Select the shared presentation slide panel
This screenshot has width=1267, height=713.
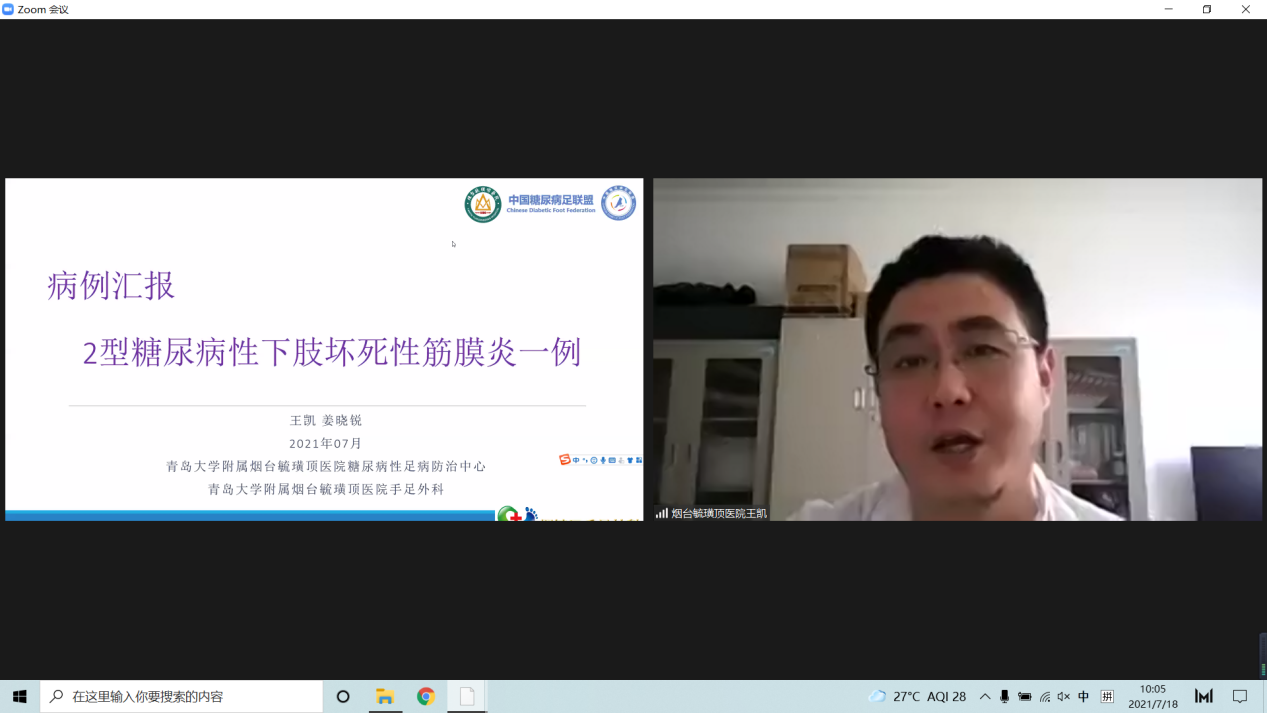324,349
